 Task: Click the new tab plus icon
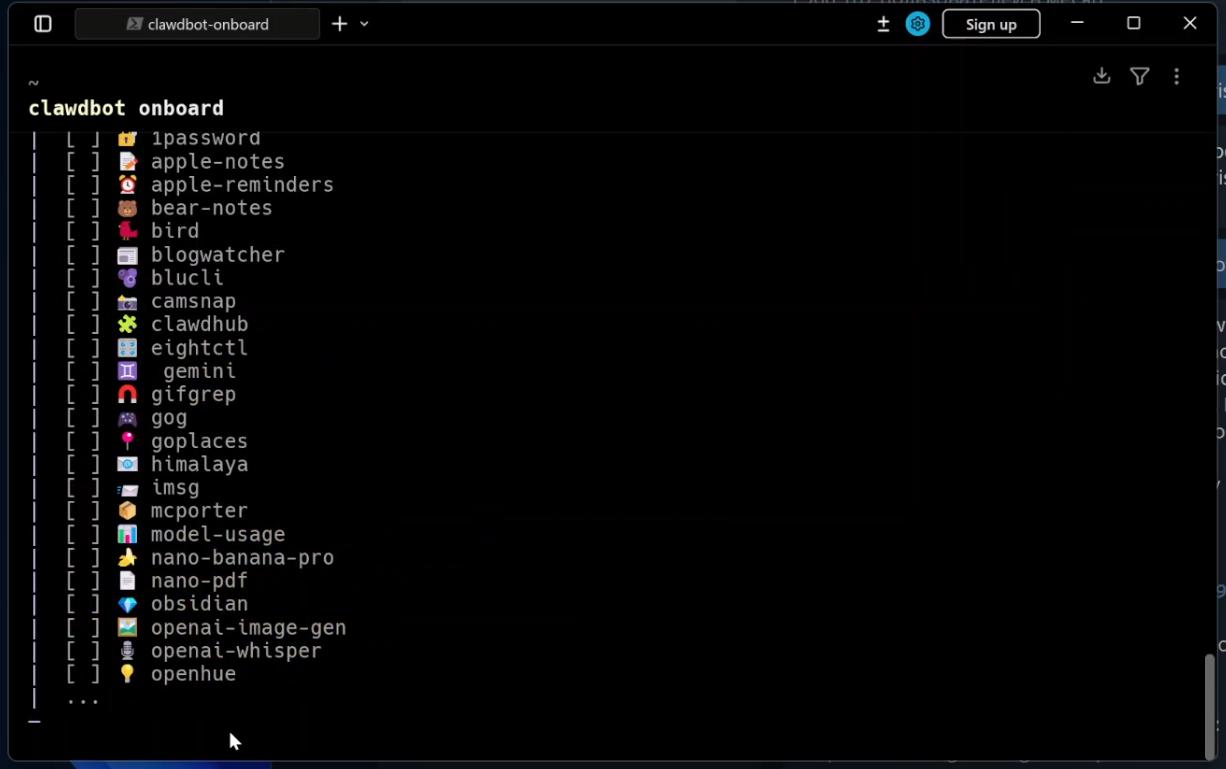tap(340, 24)
